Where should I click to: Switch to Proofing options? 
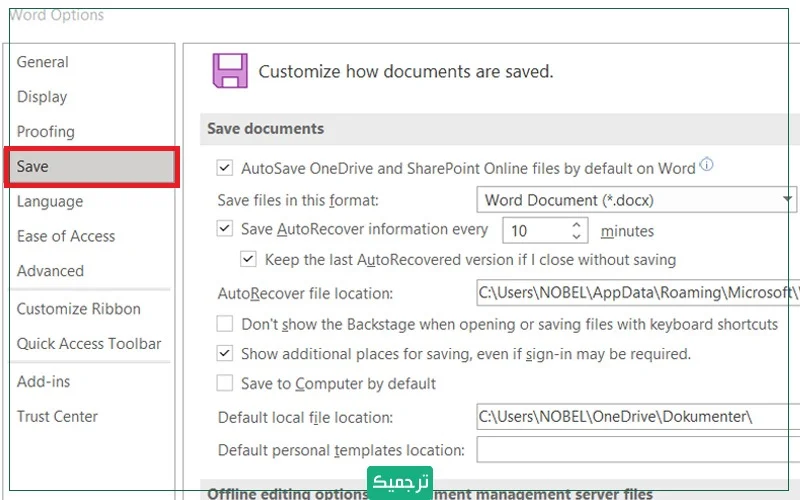coord(46,132)
